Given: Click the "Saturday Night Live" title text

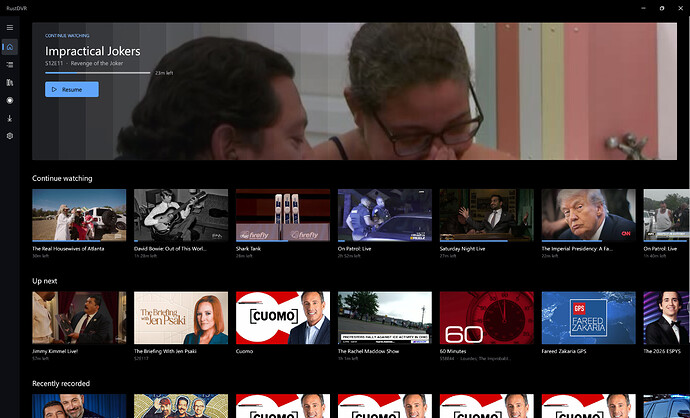Looking at the screenshot, I should tap(462, 249).
